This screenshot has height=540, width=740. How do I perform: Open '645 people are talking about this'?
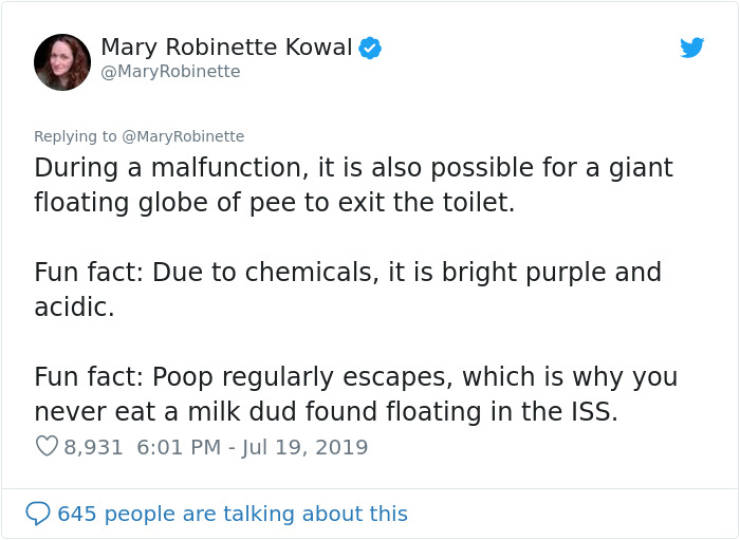pyautogui.click(x=232, y=514)
